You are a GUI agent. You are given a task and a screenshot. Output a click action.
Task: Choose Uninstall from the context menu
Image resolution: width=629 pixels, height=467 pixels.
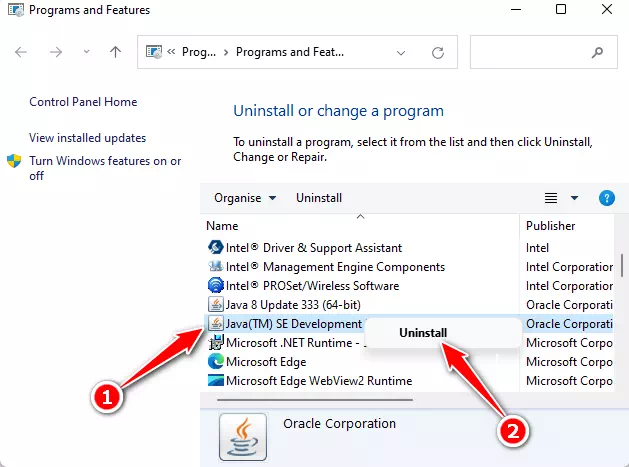pos(423,333)
